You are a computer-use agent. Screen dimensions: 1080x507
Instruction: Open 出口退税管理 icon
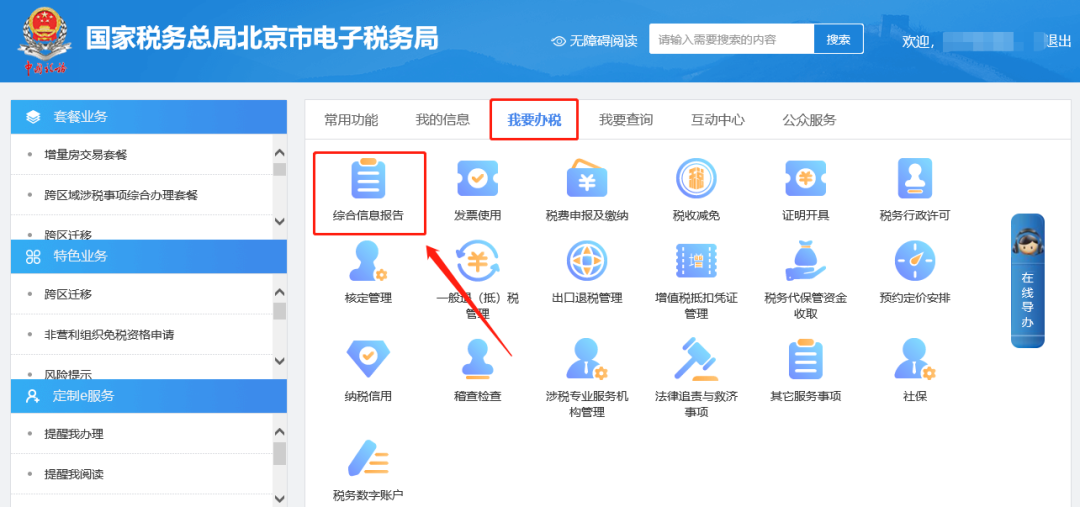(x=587, y=261)
